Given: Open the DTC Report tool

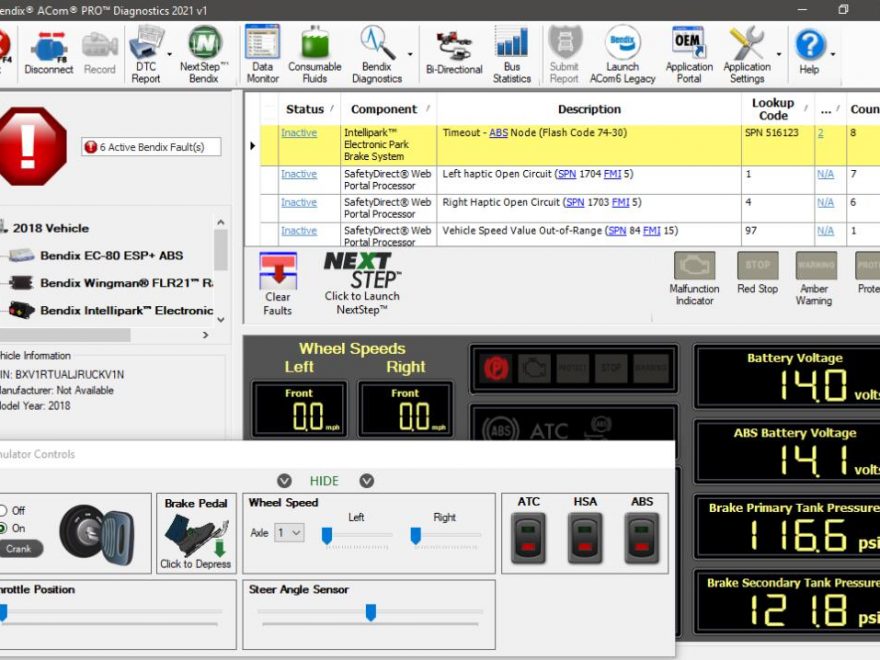Looking at the screenshot, I should click(145, 56).
